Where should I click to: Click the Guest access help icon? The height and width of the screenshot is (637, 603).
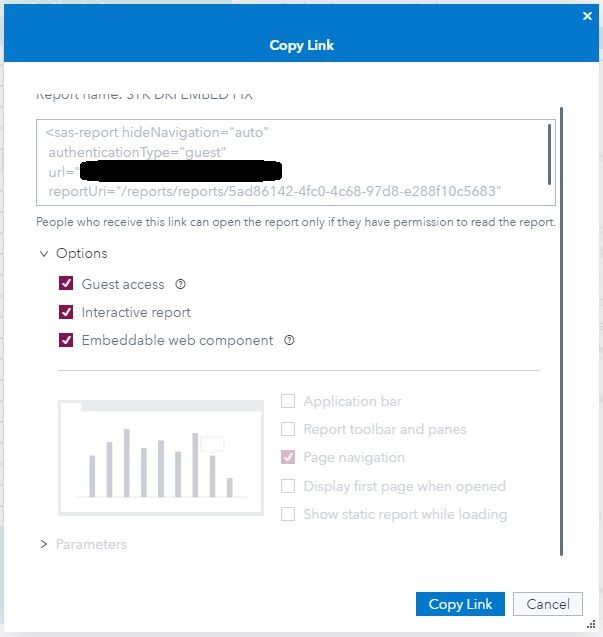(x=181, y=284)
